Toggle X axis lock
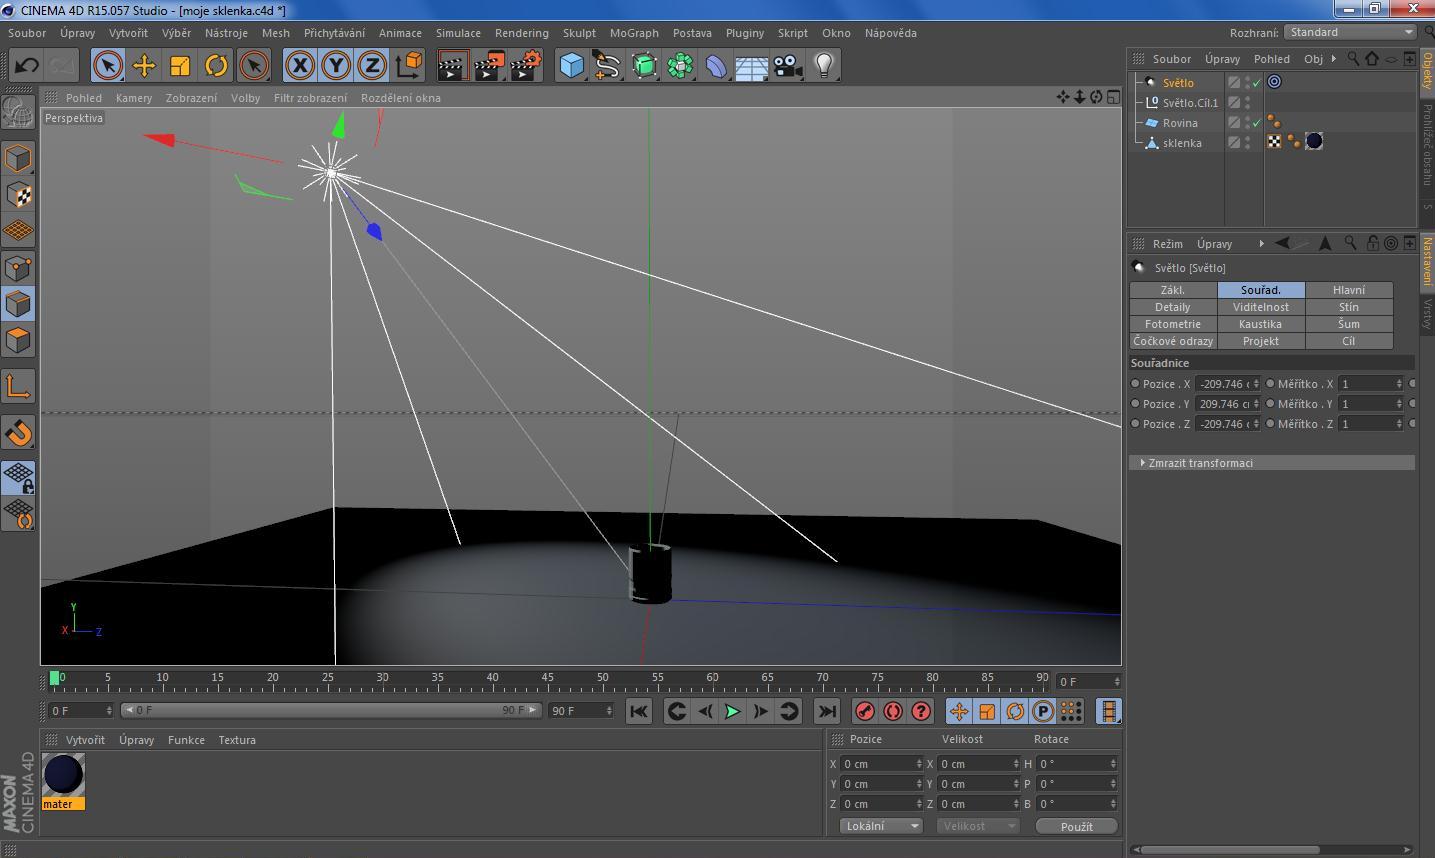The width and height of the screenshot is (1435, 858). (x=299, y=66)
